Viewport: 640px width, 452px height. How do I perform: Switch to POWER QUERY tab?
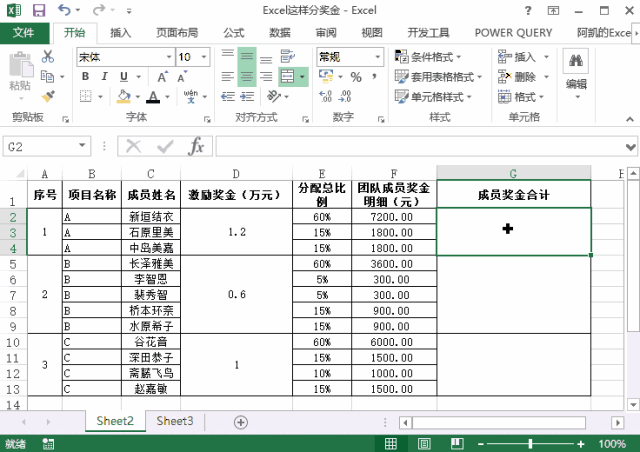click(x=513, y=33)
